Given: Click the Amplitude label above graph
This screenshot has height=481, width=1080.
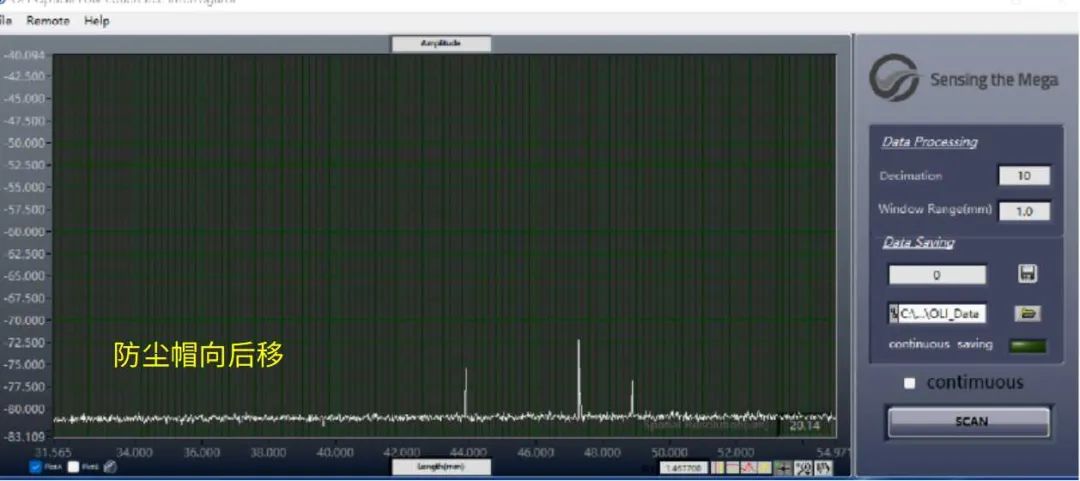Looking at the screenshot, I should [440, 44].
